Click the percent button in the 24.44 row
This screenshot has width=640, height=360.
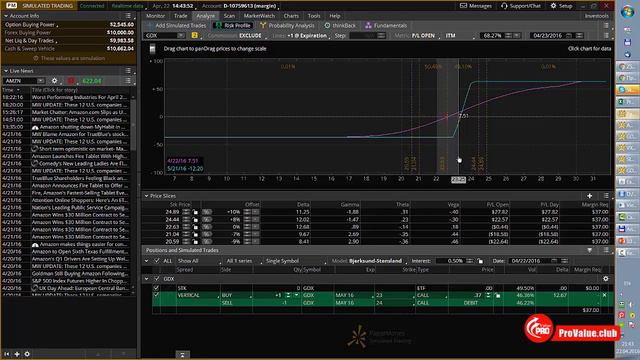tap(207, 219)
